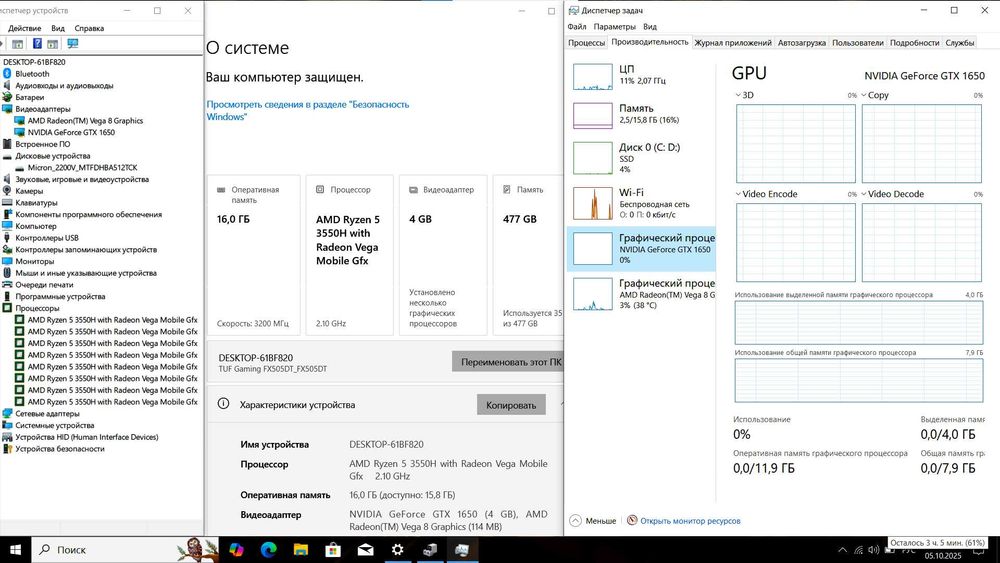The height and width of the screenshot is (563, 1000).
Task: Click the Очереди печати printer icon
Action: [7, 285]
